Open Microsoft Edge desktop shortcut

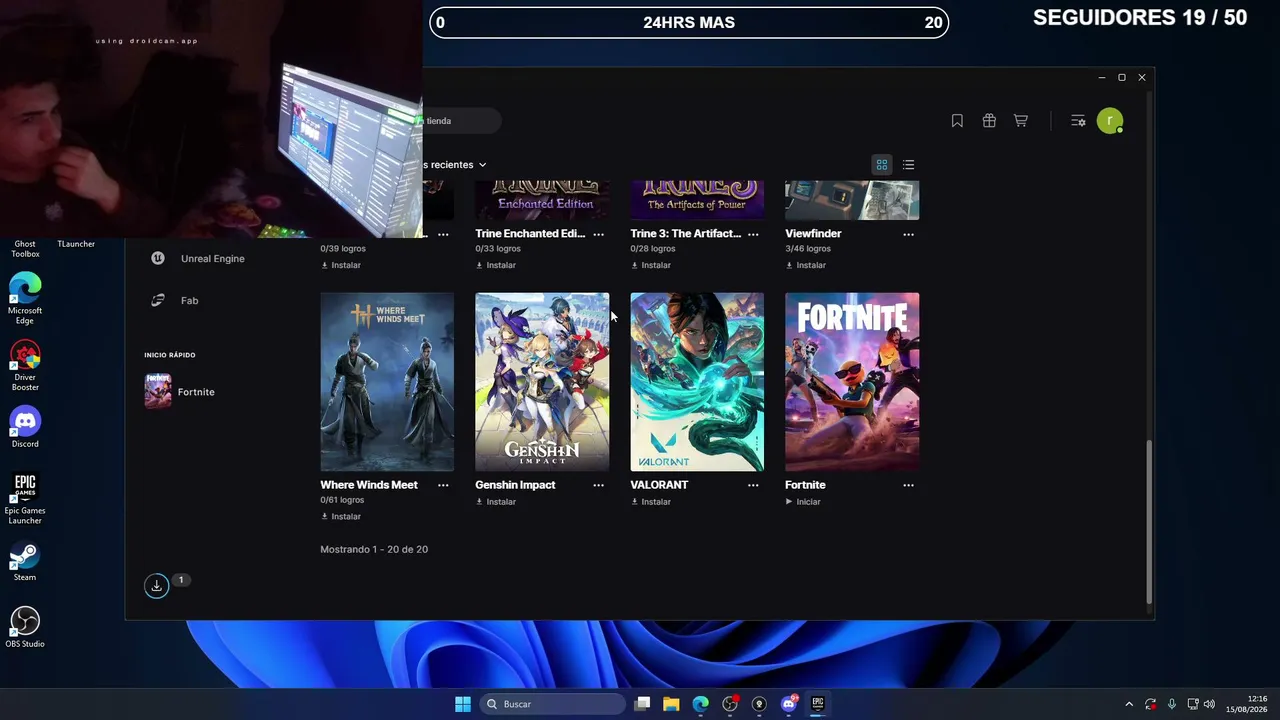click(x=25, y=298)
